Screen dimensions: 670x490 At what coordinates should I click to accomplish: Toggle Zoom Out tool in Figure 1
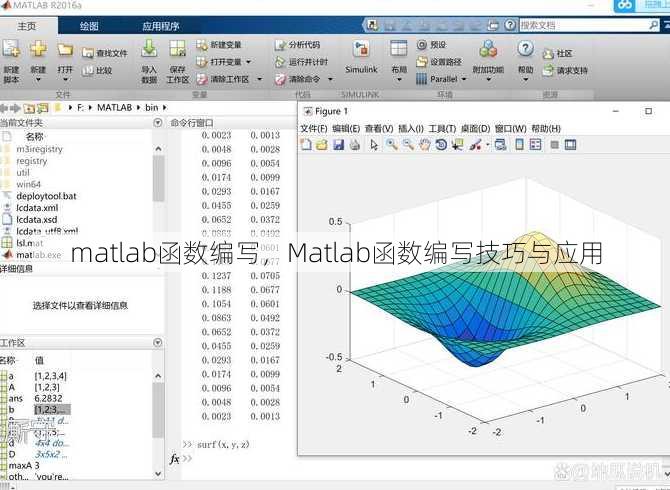pyautogui.click(x=408, y=145)
